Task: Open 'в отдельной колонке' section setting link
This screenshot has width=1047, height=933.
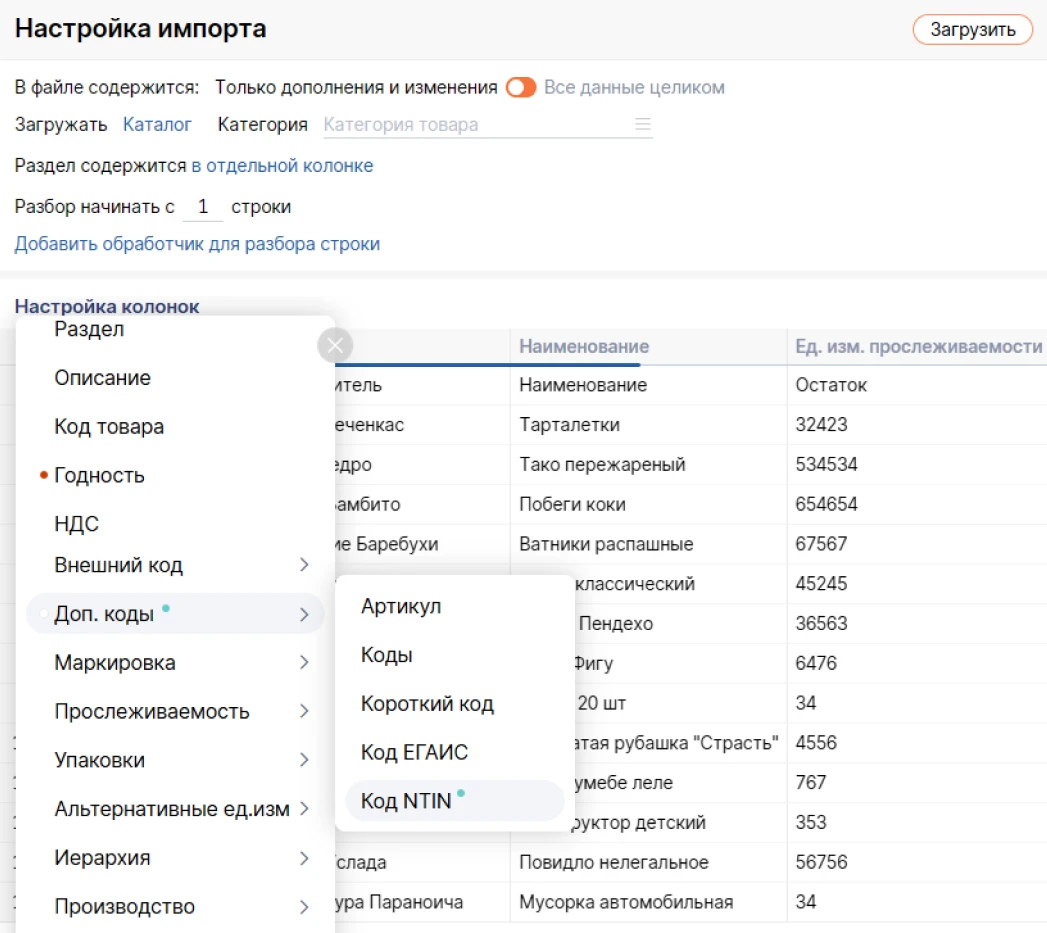Action: 282,166
